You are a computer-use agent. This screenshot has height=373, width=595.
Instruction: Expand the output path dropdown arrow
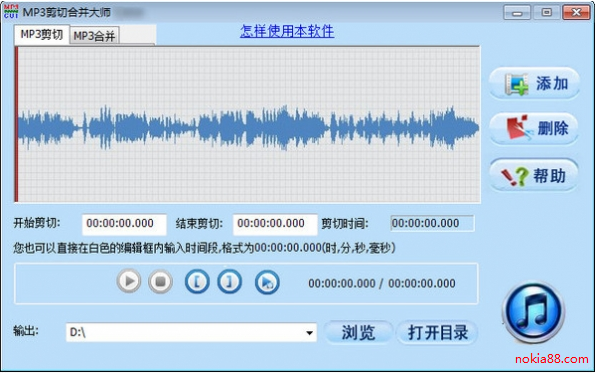point(310,333)
